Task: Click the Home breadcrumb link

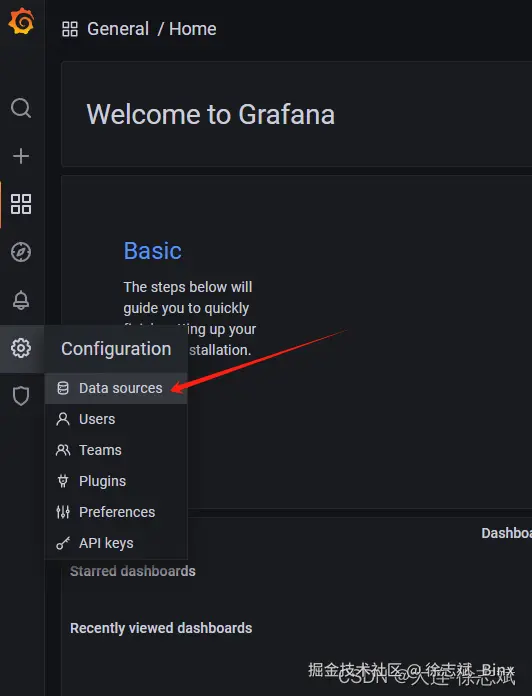Action: (x=193, y=29)
